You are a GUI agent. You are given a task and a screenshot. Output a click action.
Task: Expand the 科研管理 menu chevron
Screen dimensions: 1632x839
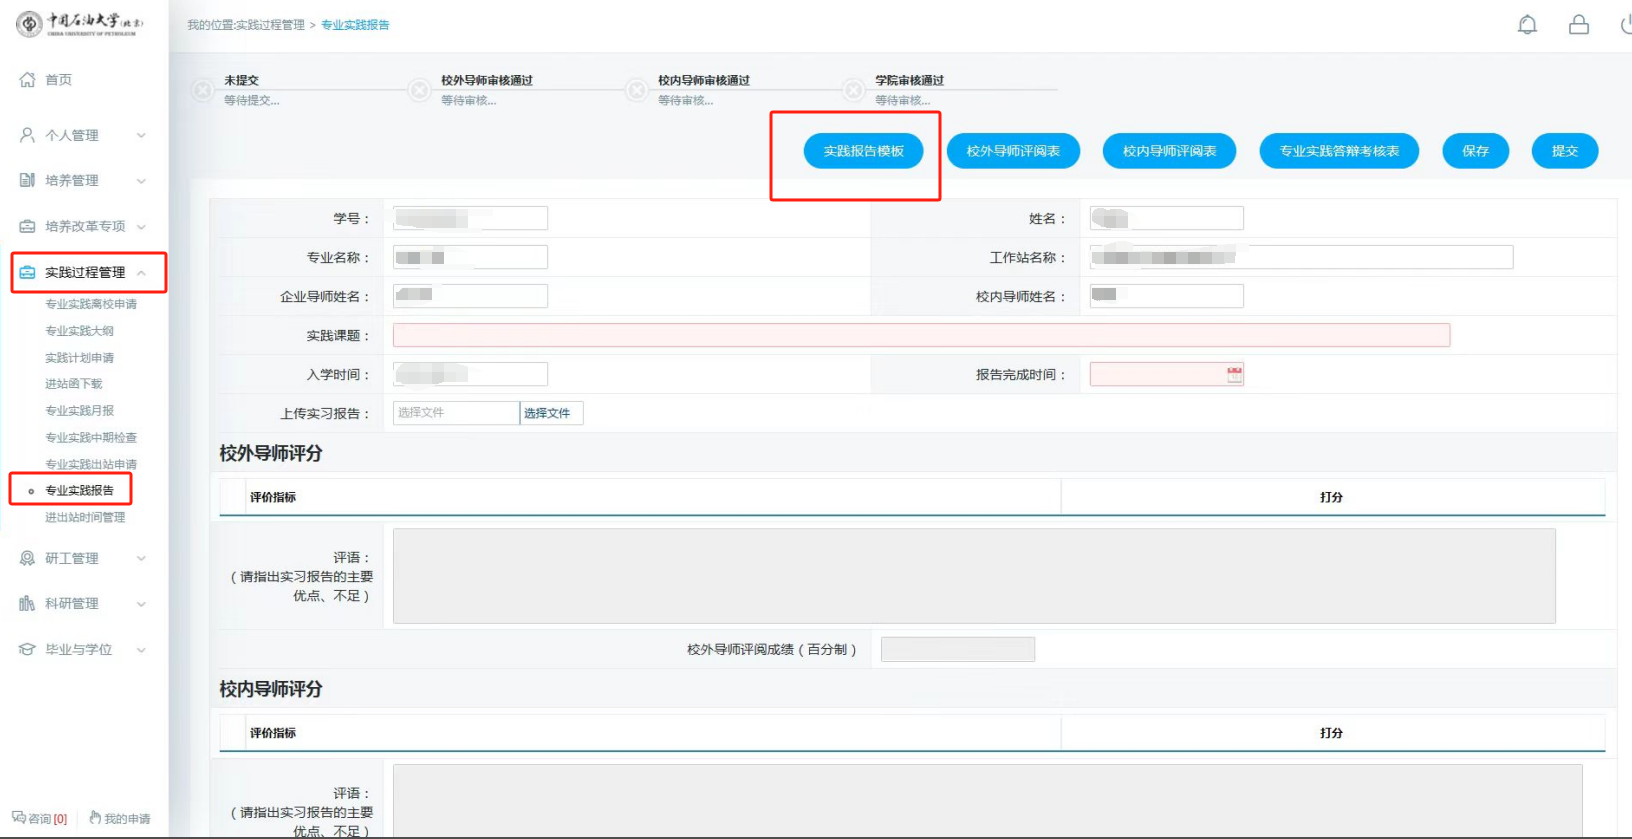point(141,604)
